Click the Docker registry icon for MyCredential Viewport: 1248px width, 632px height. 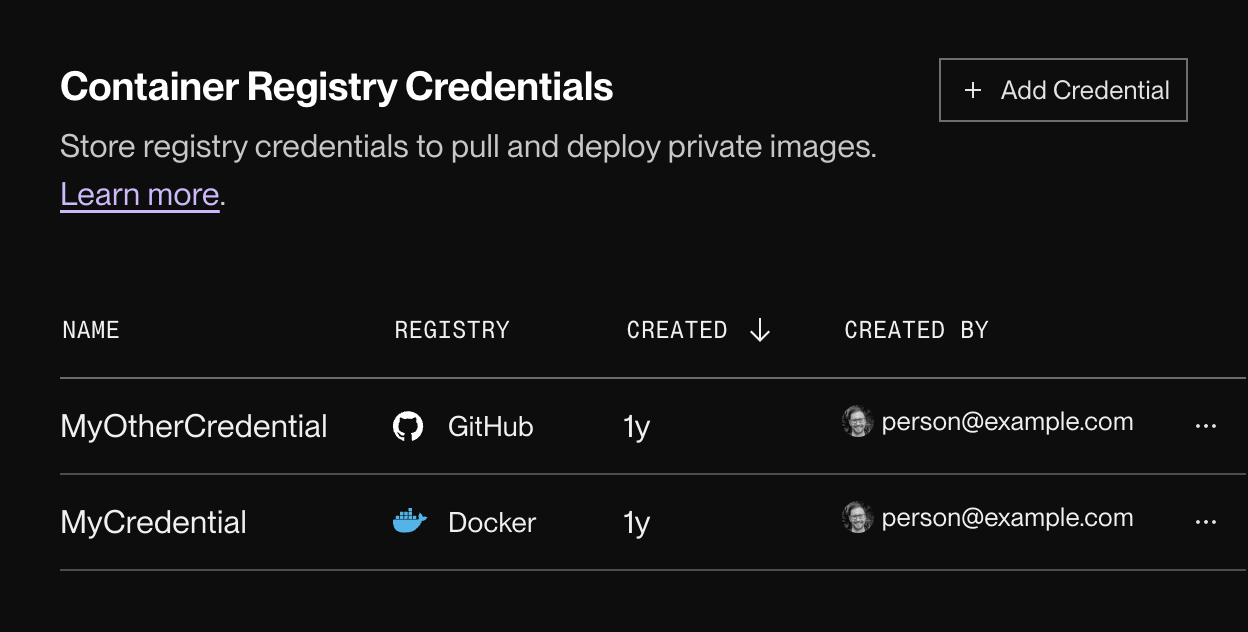pos(408,521)
